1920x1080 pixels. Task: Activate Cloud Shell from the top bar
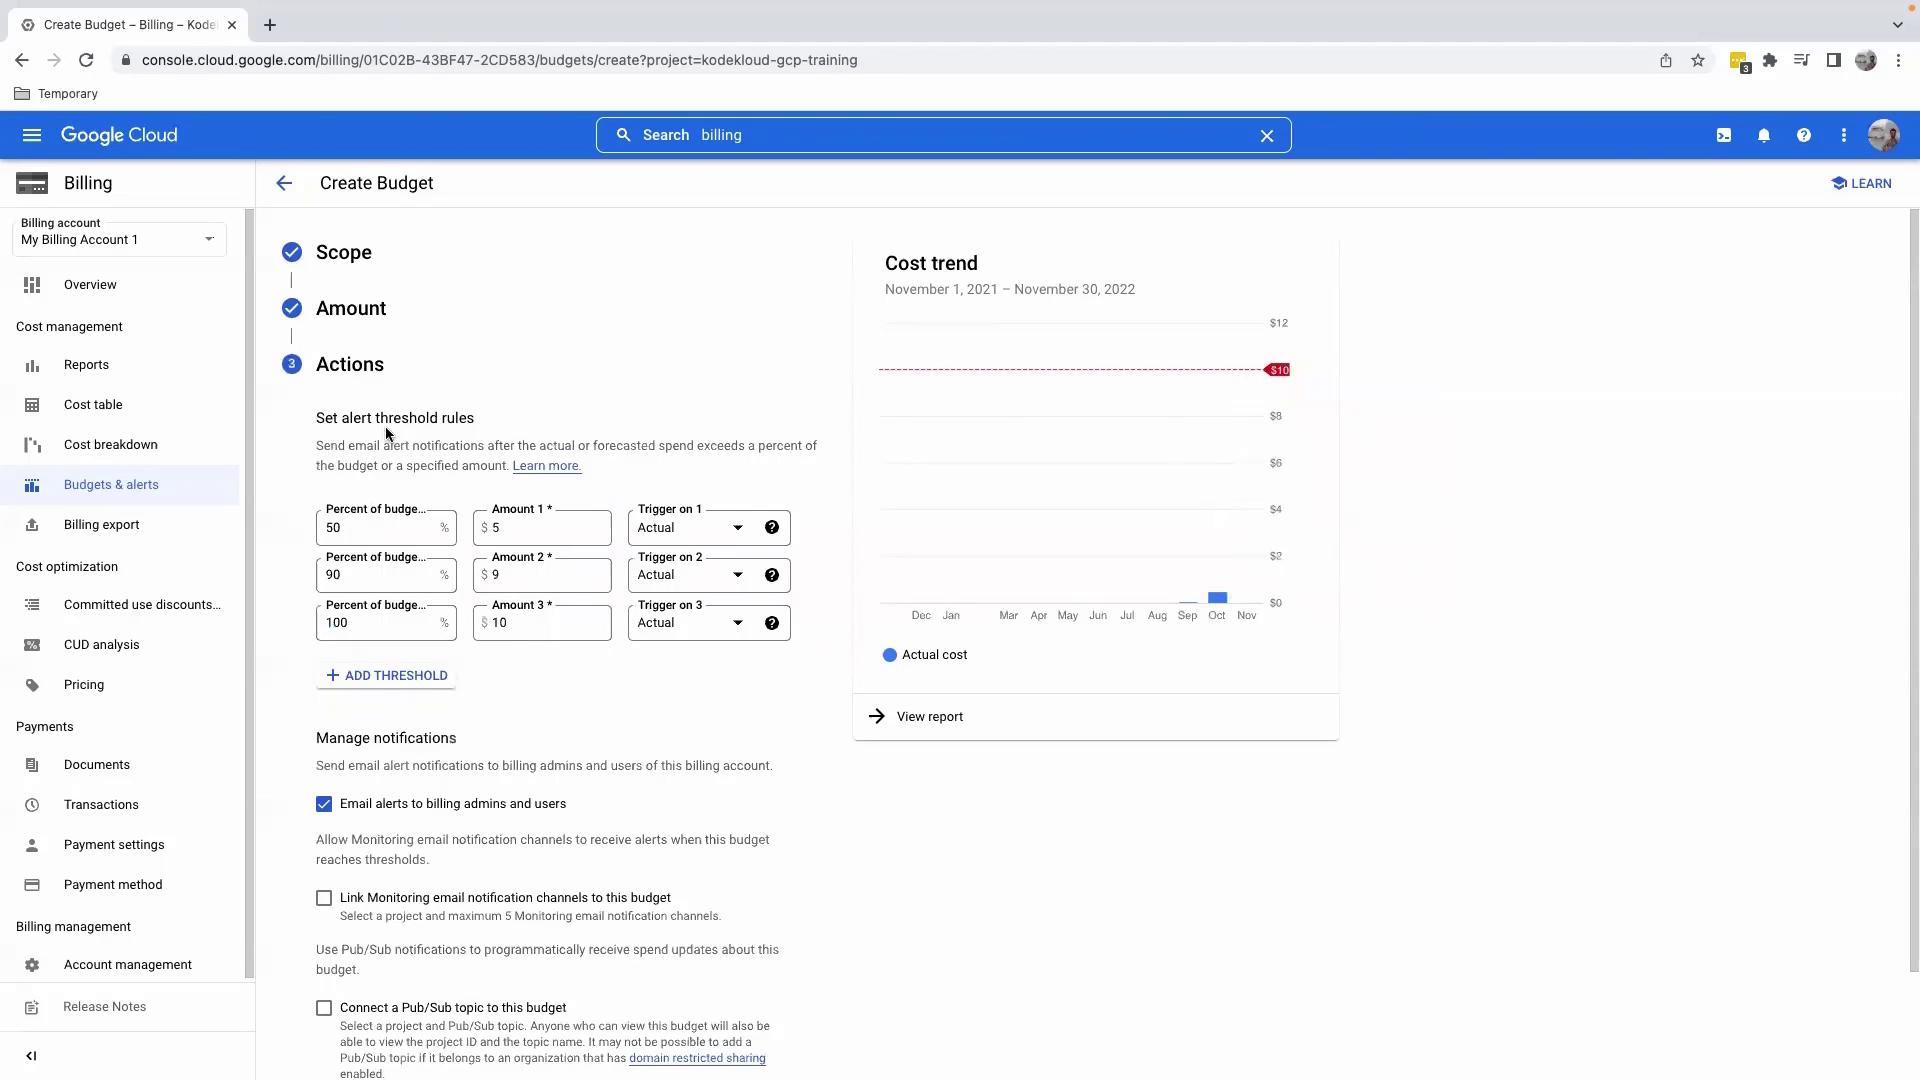click(x=1724, y=135)
